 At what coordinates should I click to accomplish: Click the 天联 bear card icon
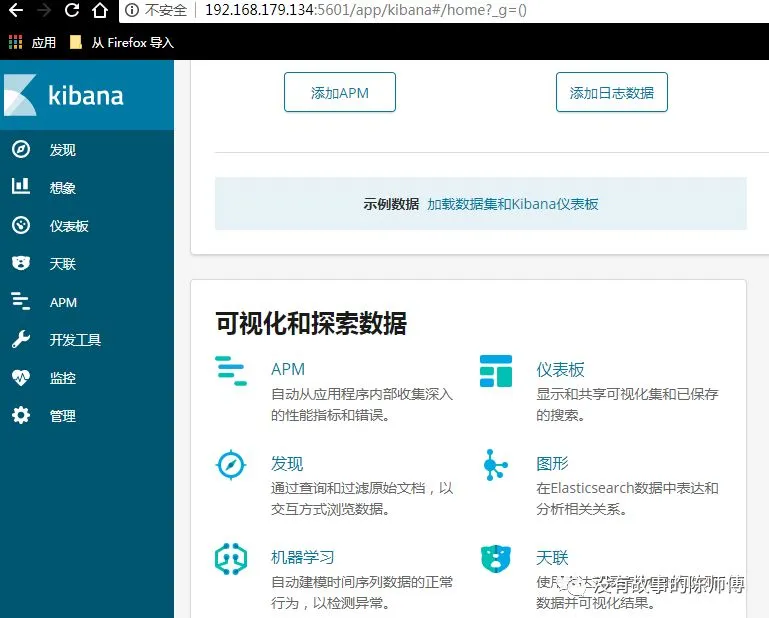coord(496,558)
